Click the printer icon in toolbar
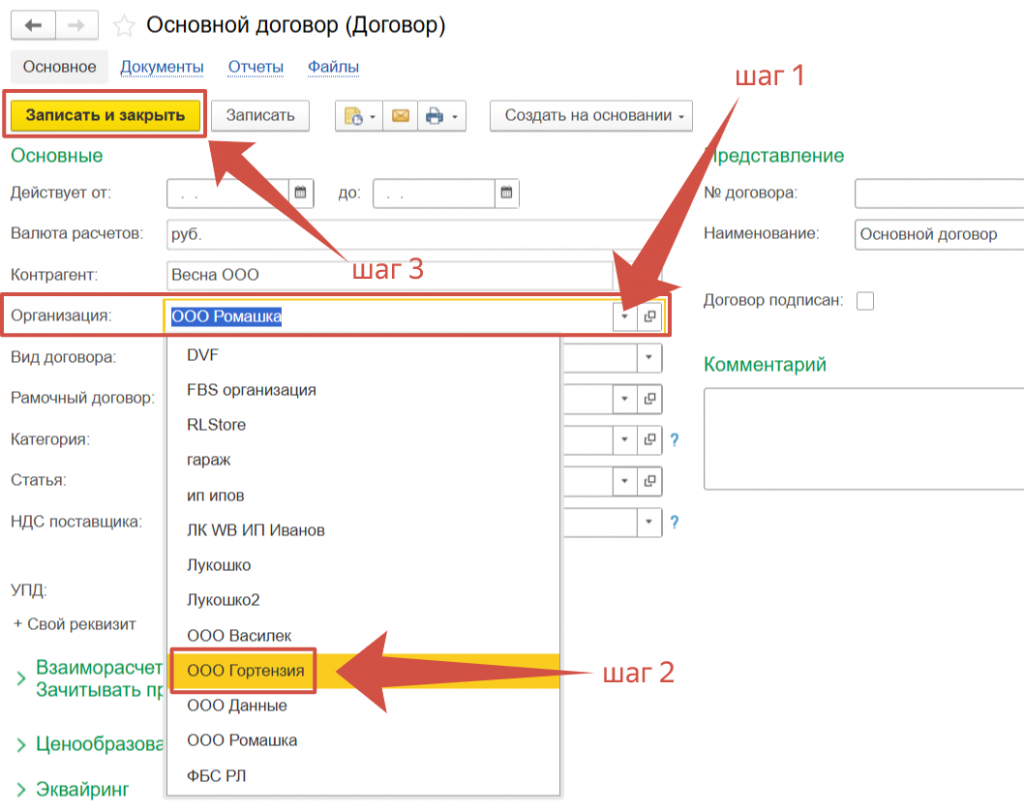This screenshot has height=812, width=1024. 435,116
